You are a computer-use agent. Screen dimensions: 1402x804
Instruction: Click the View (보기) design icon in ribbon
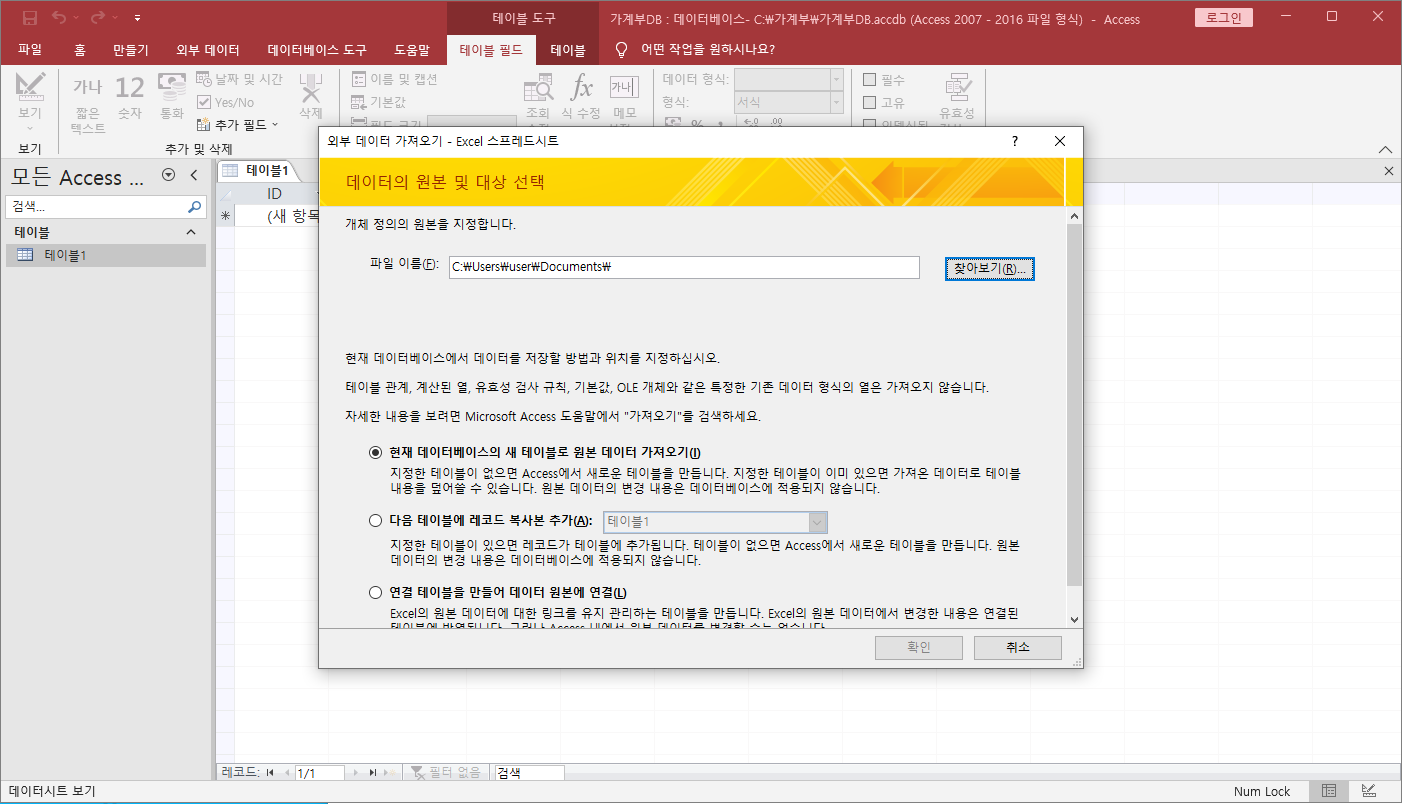30,88
